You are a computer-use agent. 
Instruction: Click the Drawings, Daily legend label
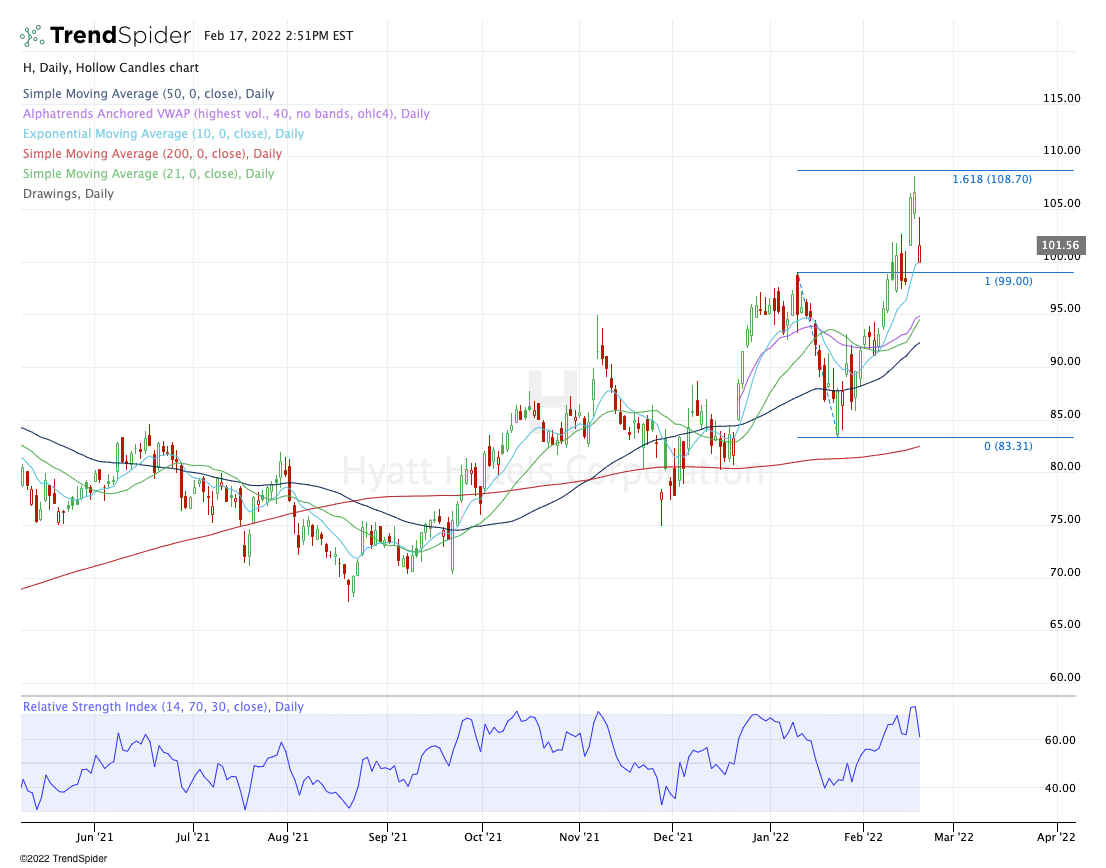click(68, 194)
